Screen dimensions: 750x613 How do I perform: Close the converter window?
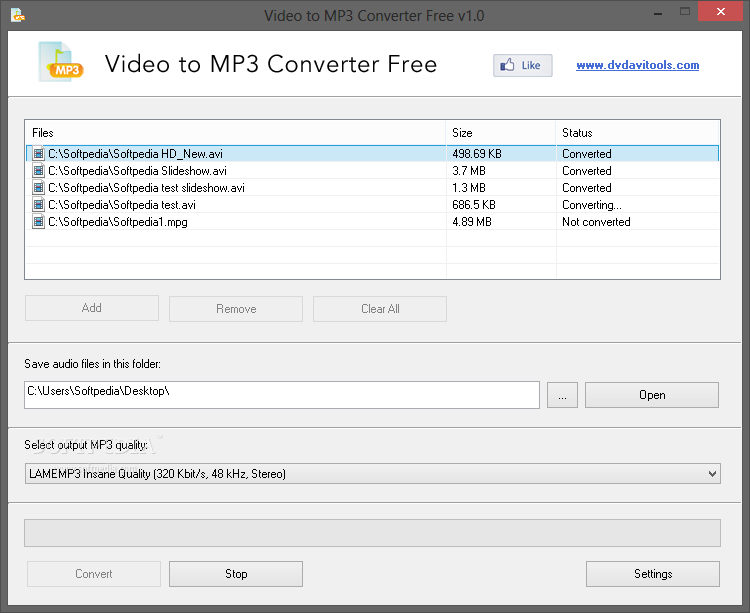[720, 11]
